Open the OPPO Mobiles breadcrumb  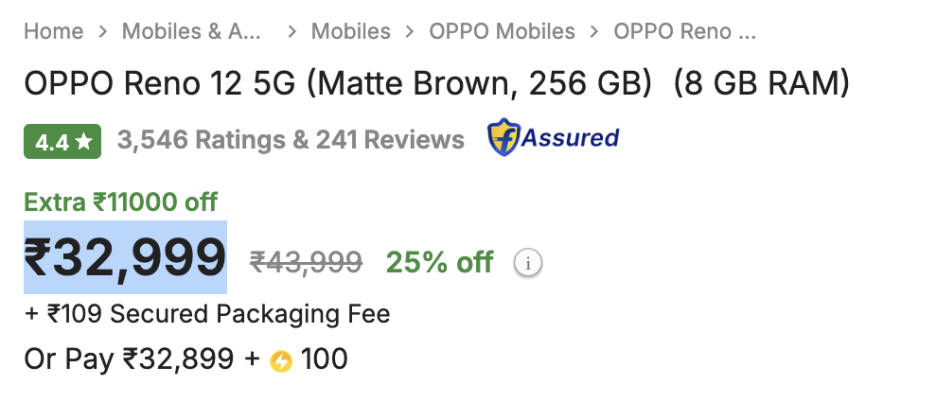502,31
